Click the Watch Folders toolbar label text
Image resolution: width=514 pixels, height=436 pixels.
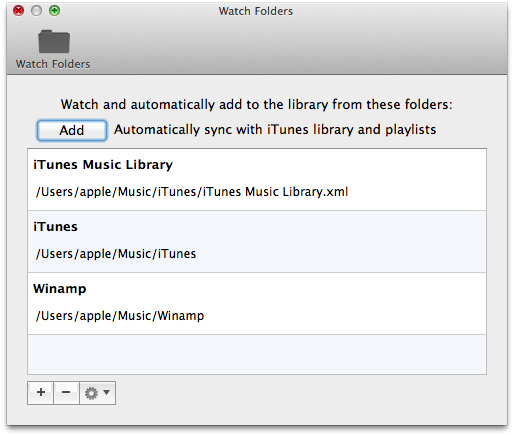tap(53, 64)
